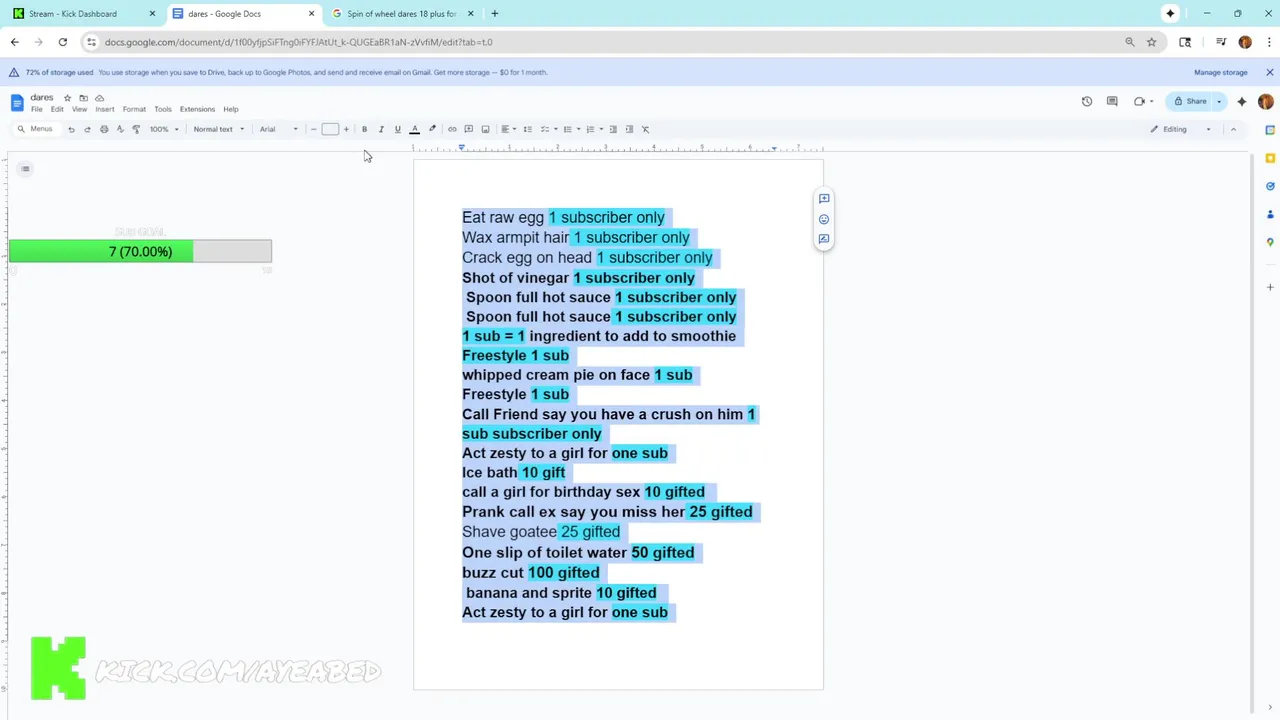
Task: Open the bulleted list dropdown
Action: (570, 129)
